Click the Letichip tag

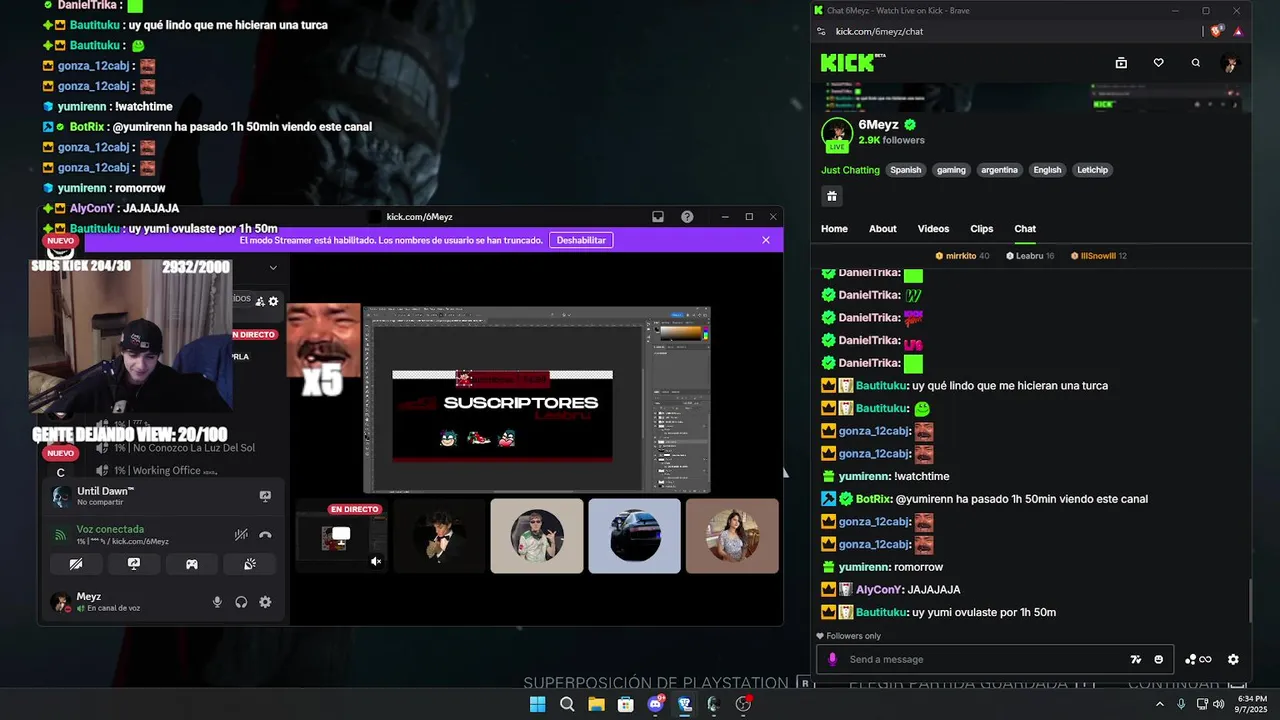click(1092, 170)
